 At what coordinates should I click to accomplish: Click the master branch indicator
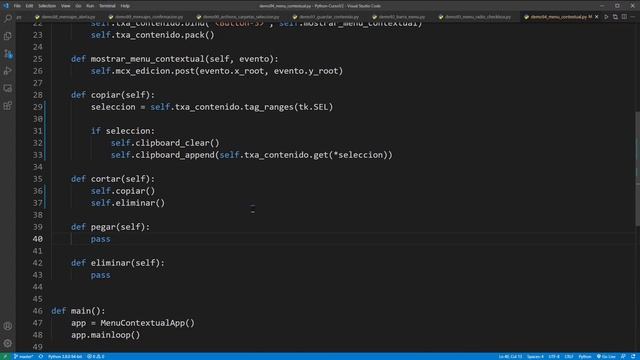[x=24, y=356]
